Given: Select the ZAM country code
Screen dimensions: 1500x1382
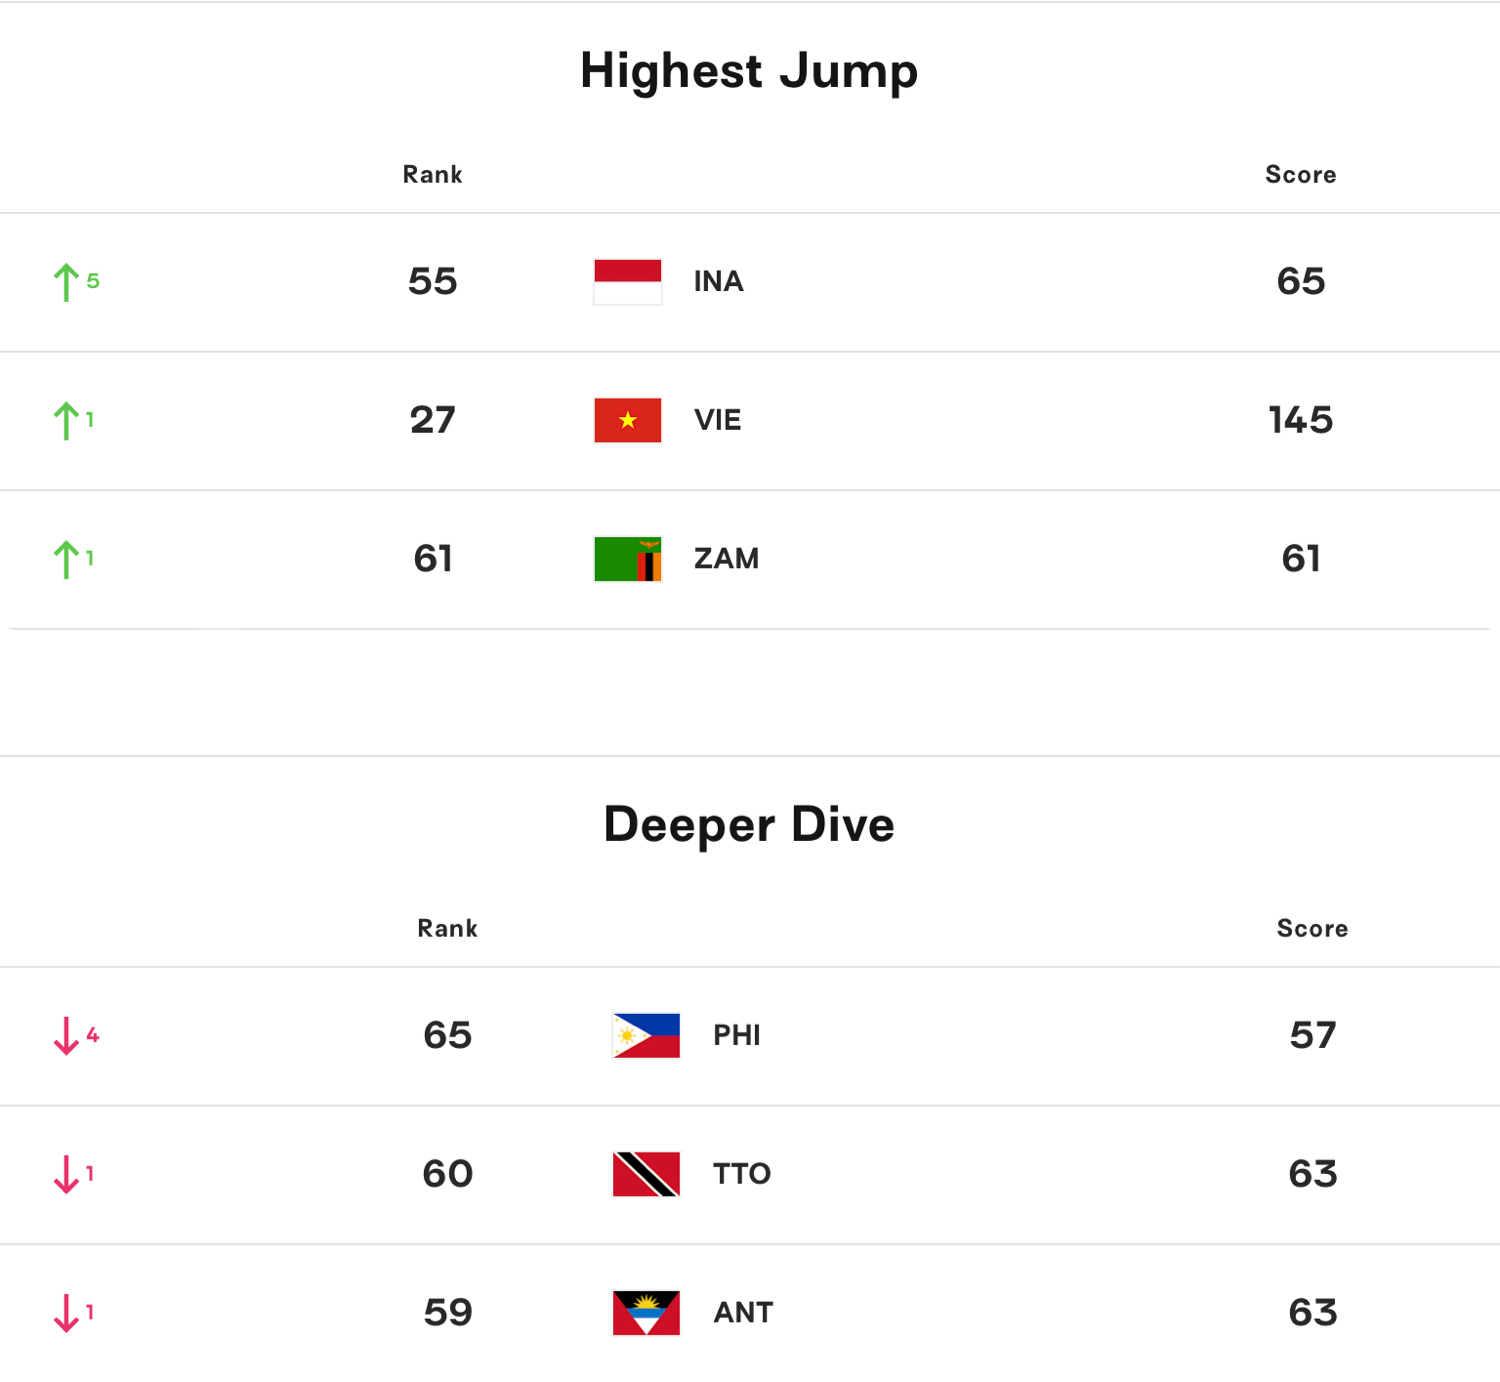Looking at the screenshot, I should pyautogui.click(x=727, y=559).
